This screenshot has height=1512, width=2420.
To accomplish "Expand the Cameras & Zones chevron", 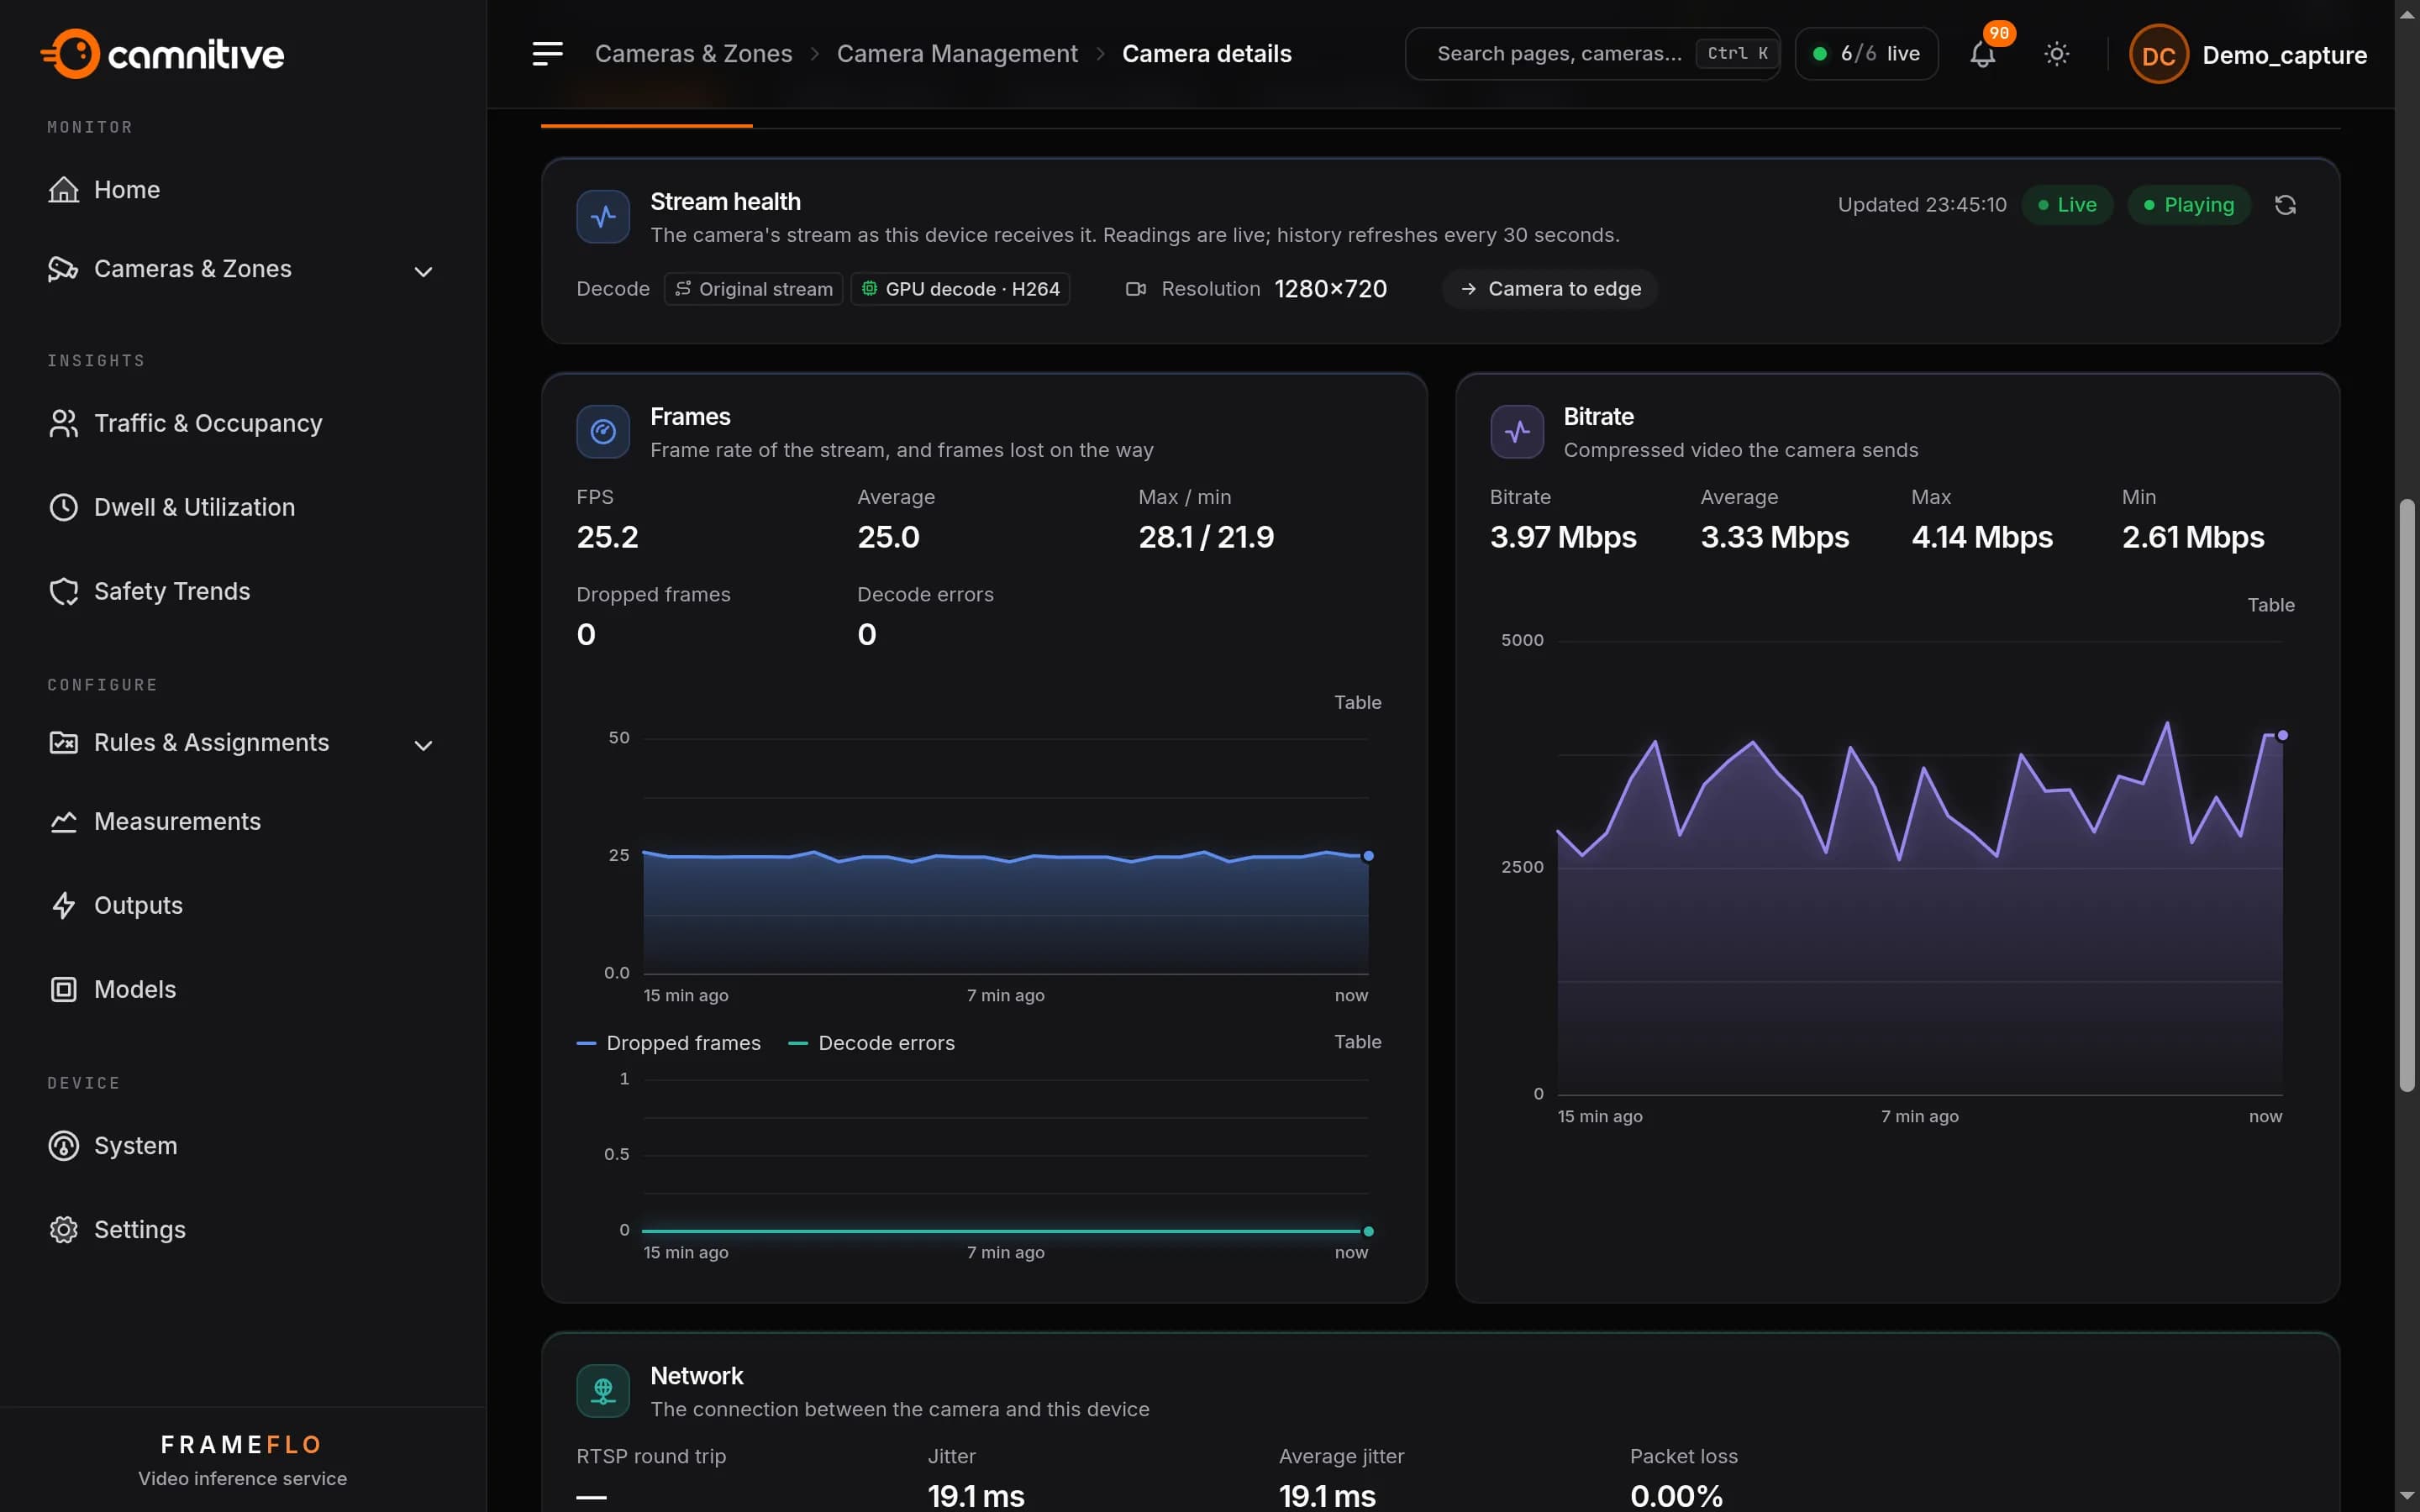I will [423, 271].
